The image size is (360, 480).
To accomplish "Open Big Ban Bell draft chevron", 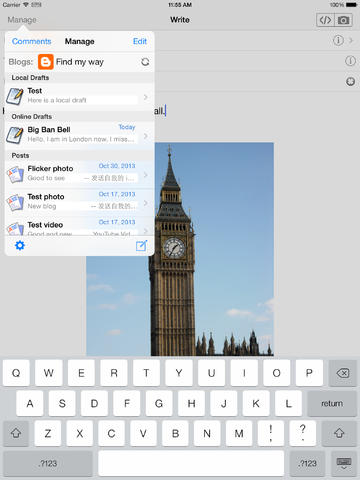I will click(x=146, y=136).
